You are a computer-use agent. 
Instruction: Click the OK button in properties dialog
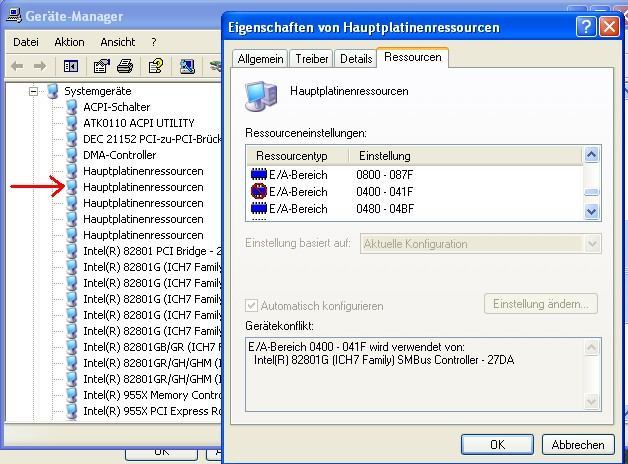[x=497, y=444]
